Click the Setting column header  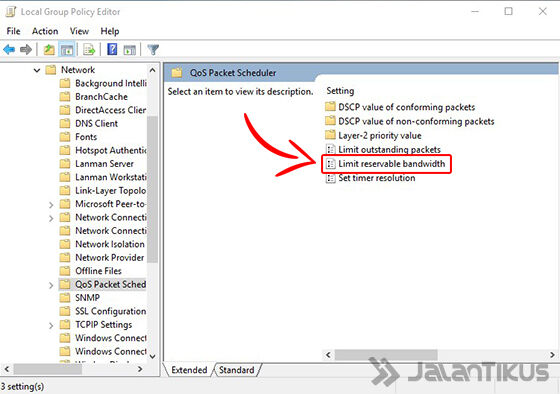tap(340, 91)
